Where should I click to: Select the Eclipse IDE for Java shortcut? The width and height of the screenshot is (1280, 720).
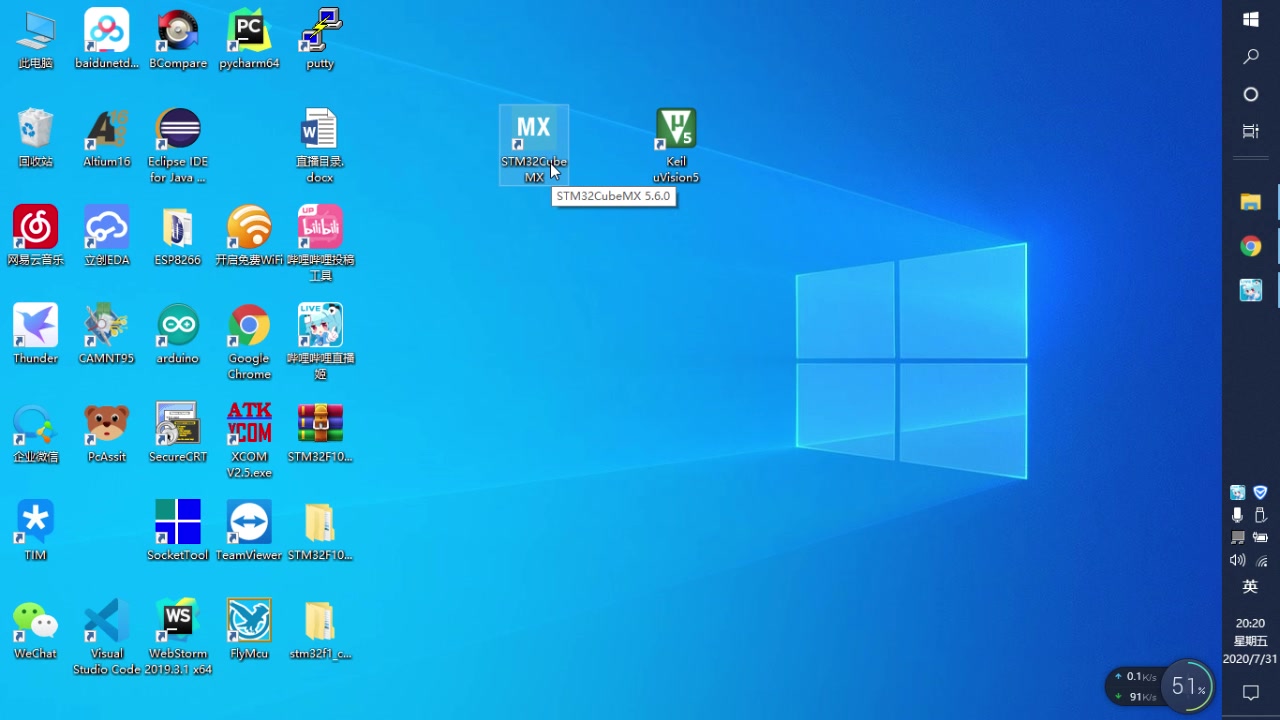[x=178, y=146]
